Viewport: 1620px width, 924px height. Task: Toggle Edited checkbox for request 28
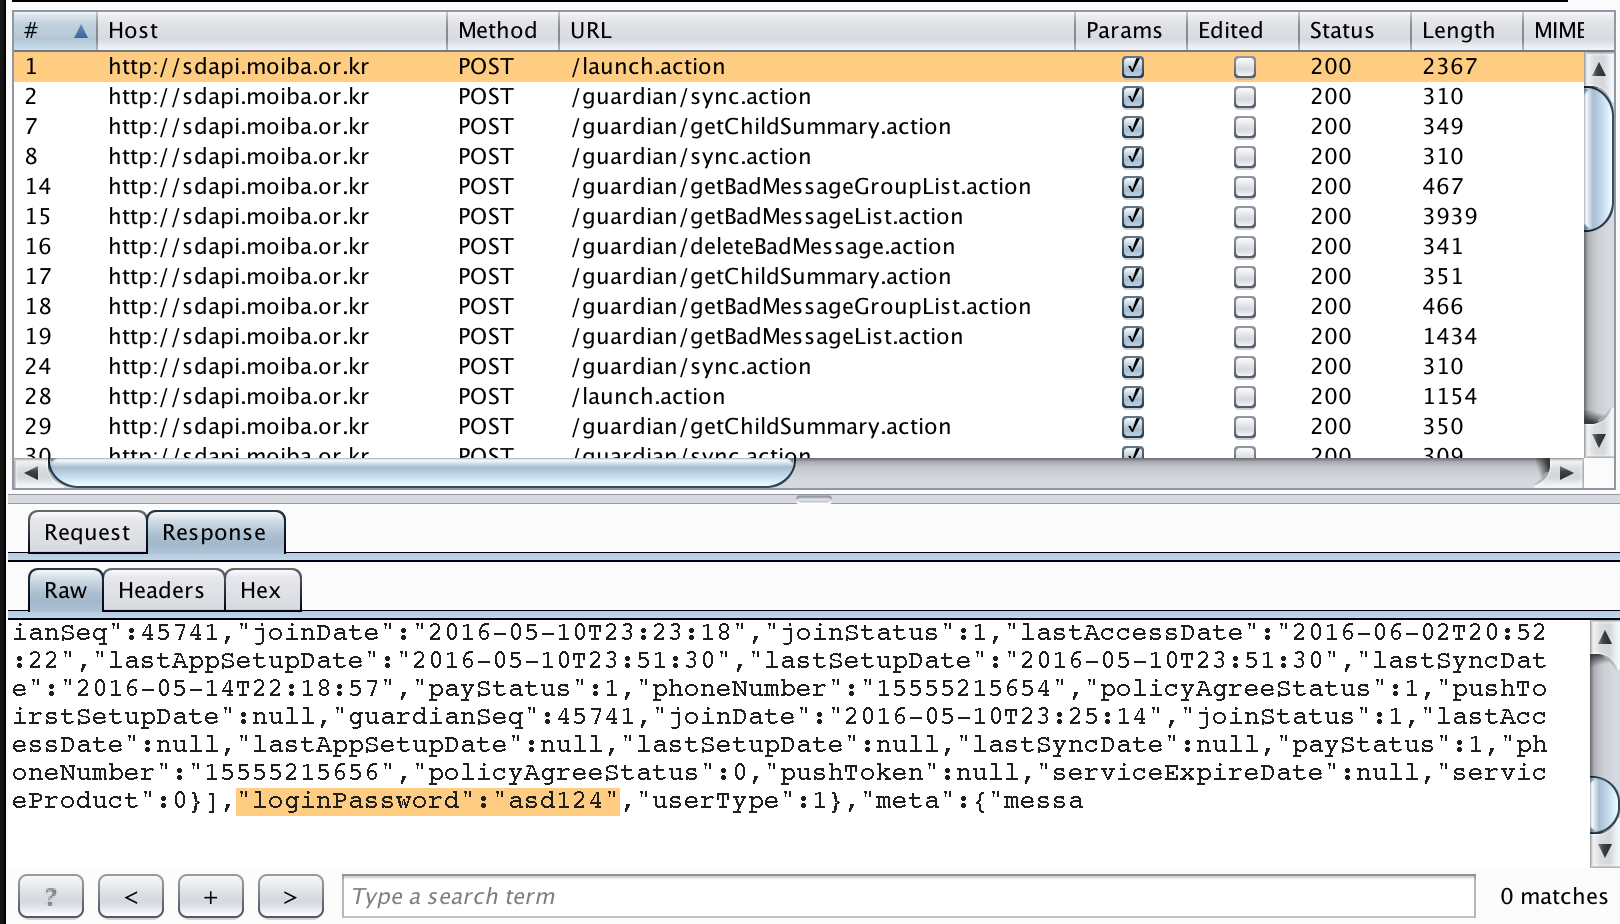click(1244, 397)
